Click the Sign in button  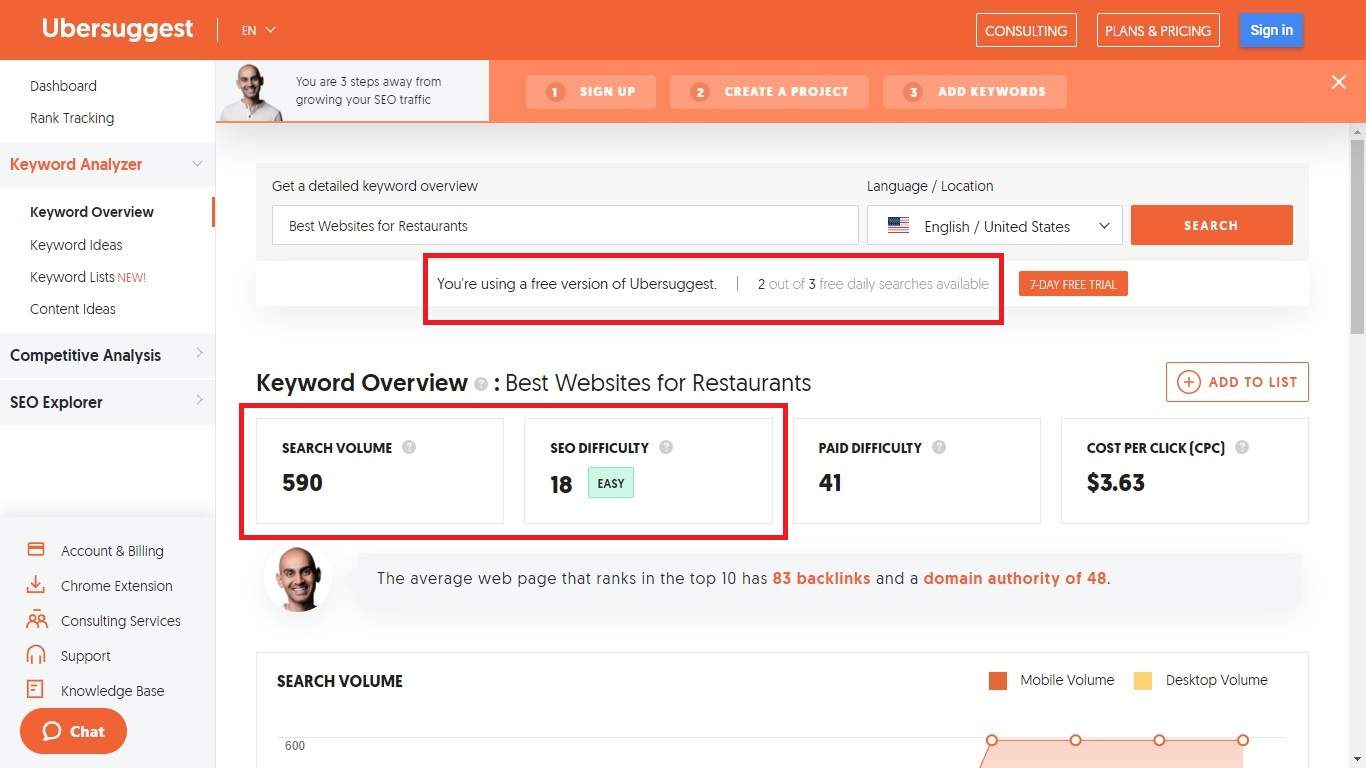[x=1271, y=30]
